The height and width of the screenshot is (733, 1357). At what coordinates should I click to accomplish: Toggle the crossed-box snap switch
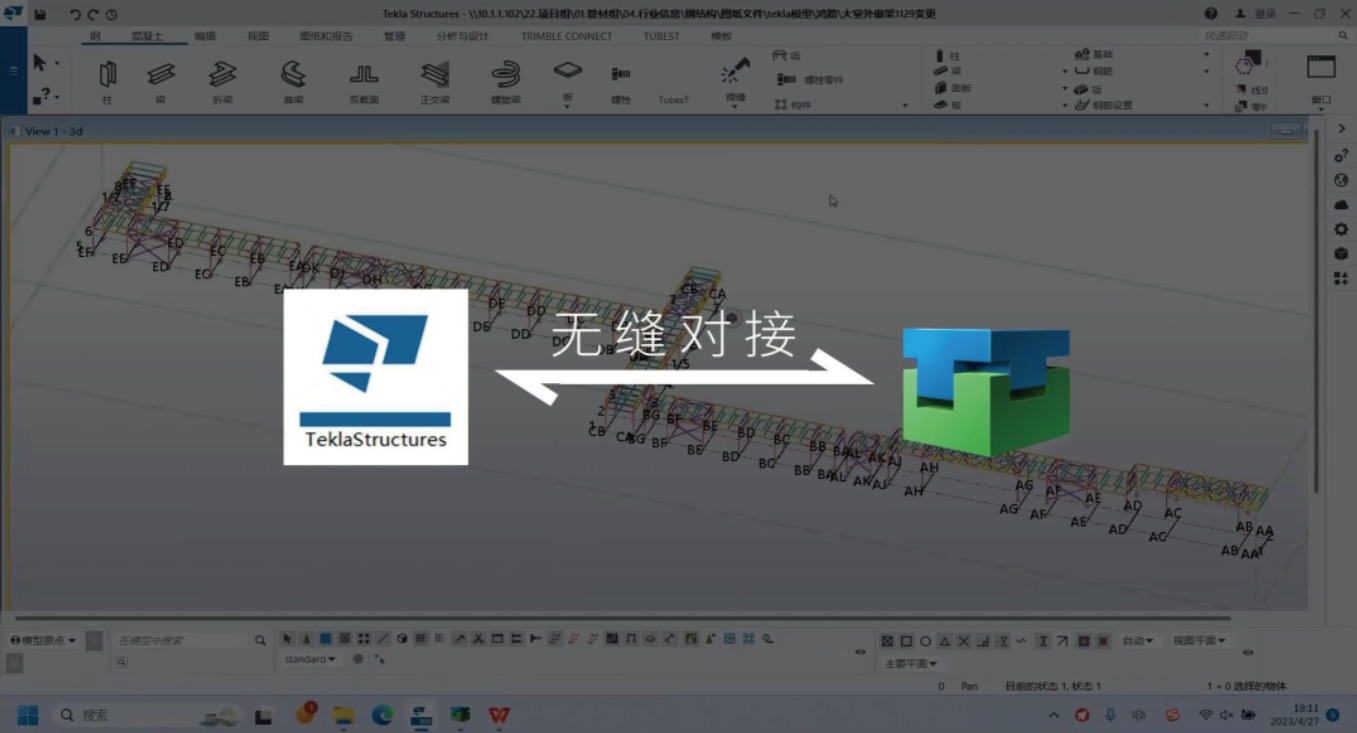coord(887,641)
